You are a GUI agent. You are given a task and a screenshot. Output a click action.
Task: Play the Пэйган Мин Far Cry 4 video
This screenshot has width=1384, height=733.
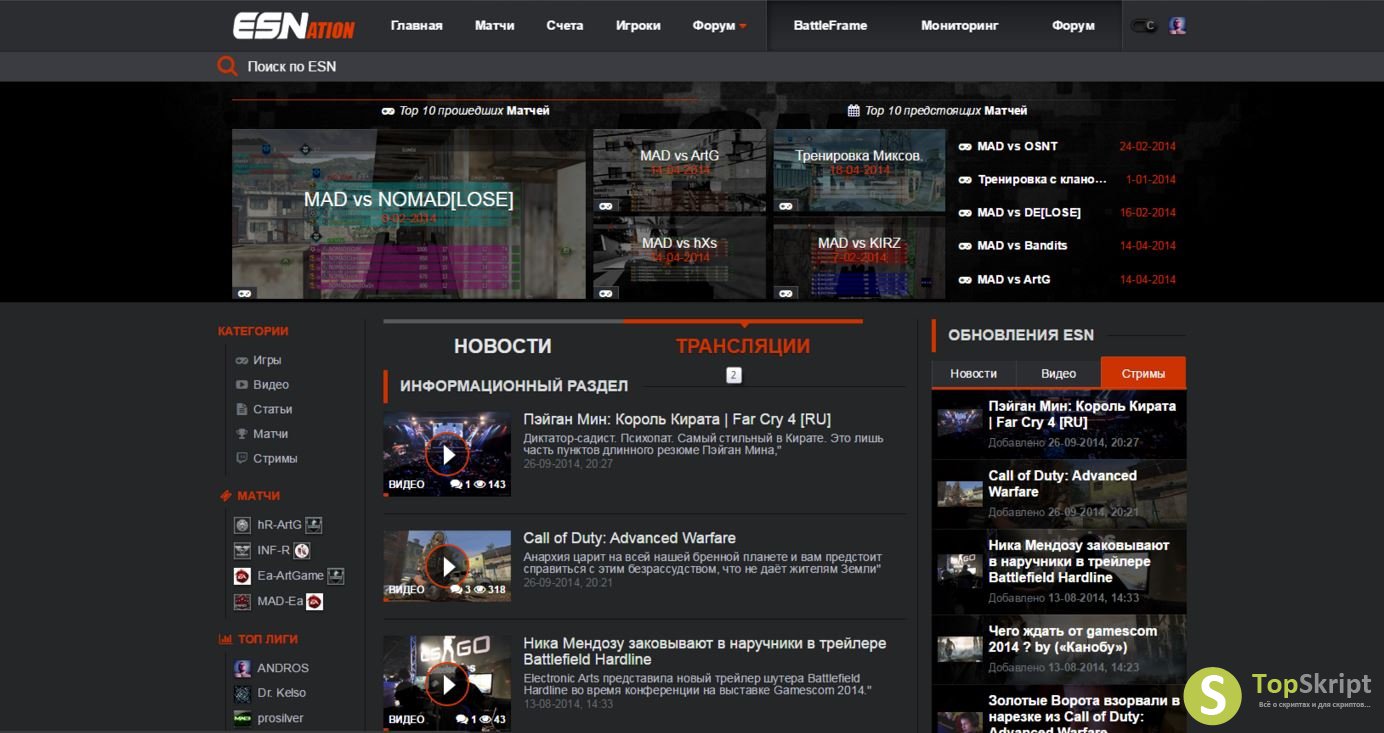[x=447, y=455]
